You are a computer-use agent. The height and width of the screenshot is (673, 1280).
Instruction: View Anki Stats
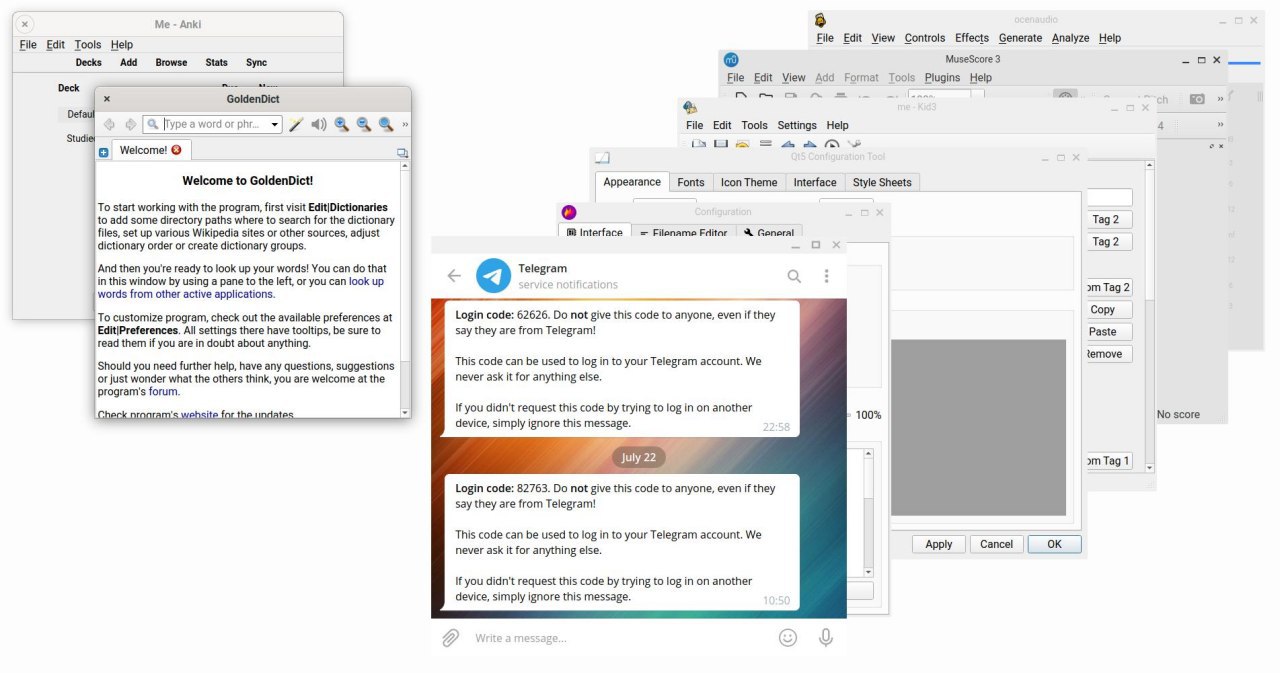217,62
